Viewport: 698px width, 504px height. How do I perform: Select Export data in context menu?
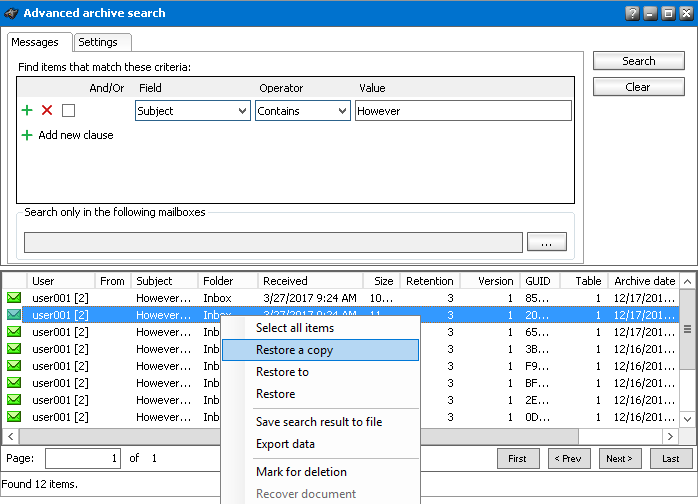[285, 444]
